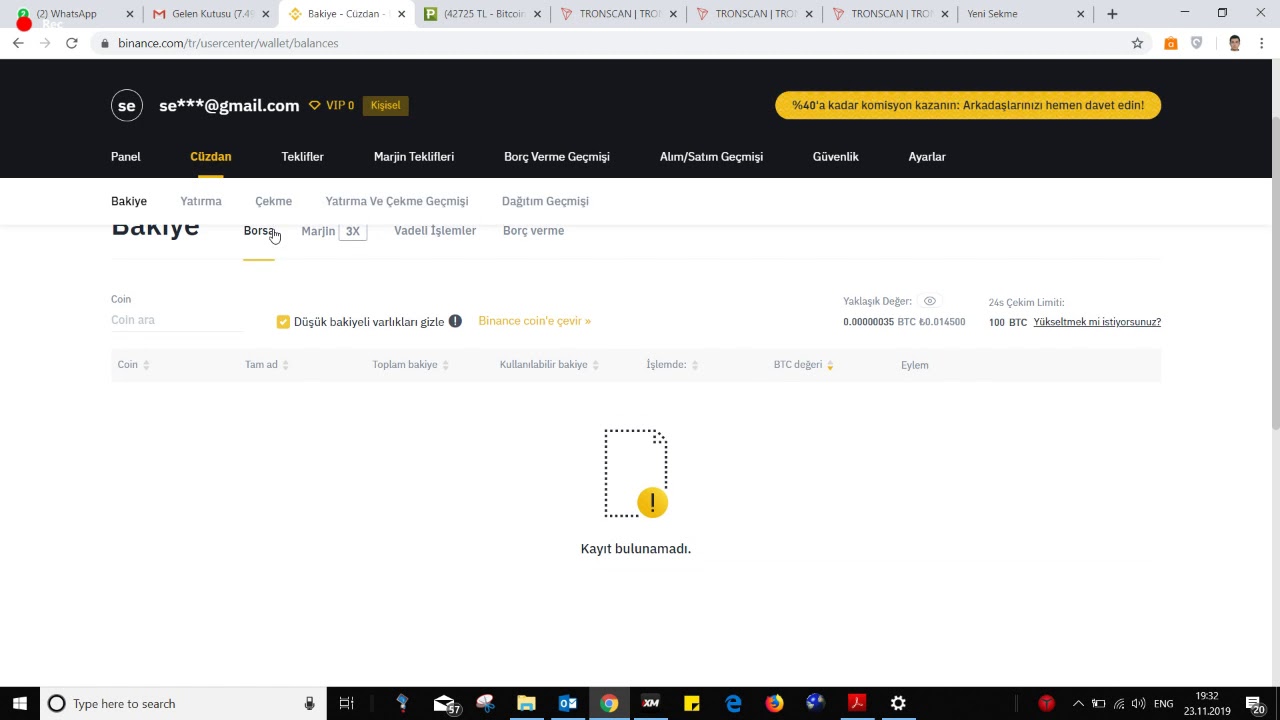Viewport: 1280px width, 720px height.
Task: Click the shield extension icon
Action: (1197, 43)
